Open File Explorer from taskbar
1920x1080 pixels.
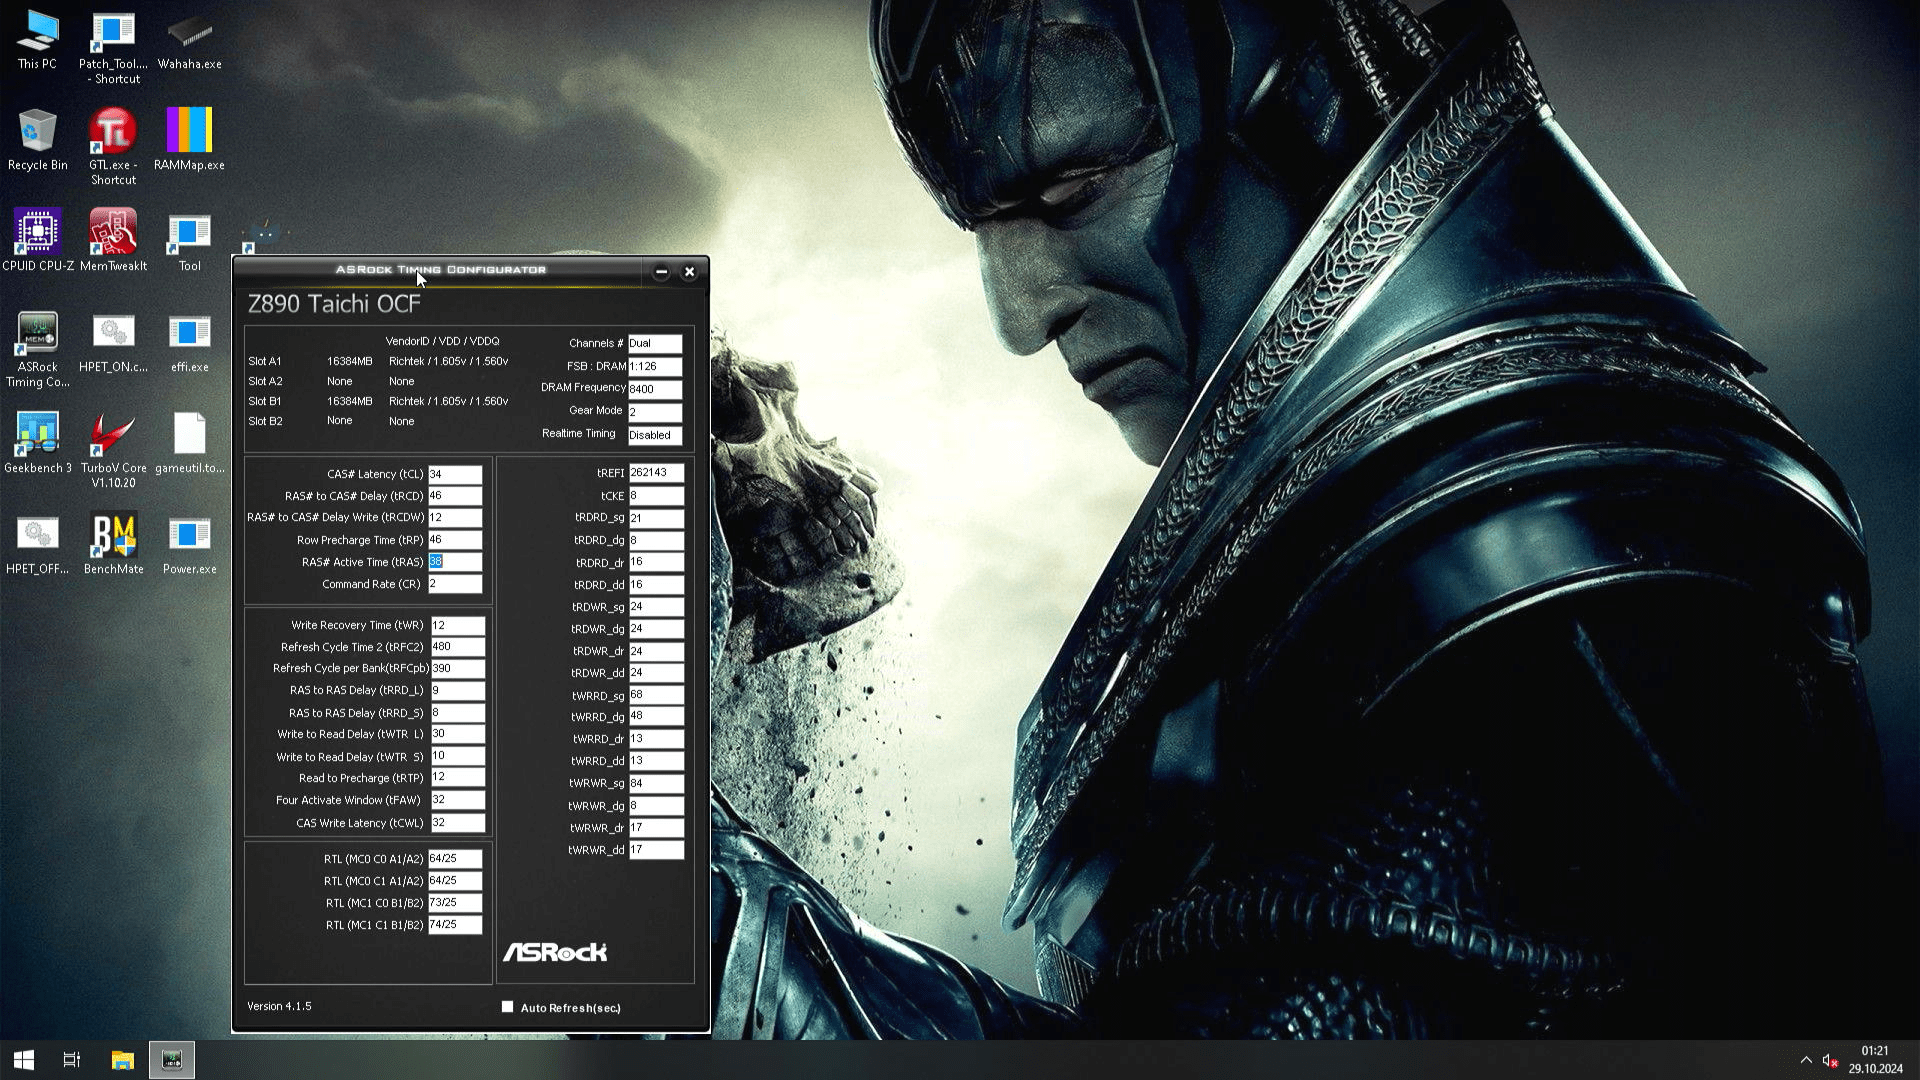[x=122, y=1060]
